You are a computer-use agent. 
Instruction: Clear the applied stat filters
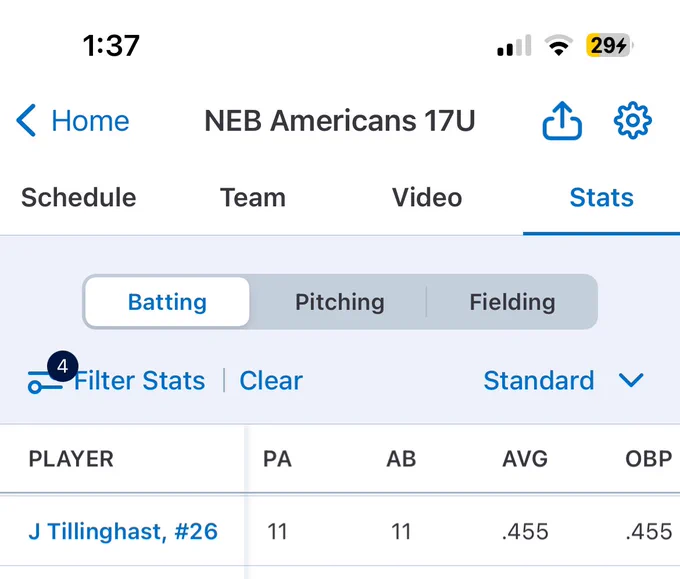pos(271,381)
